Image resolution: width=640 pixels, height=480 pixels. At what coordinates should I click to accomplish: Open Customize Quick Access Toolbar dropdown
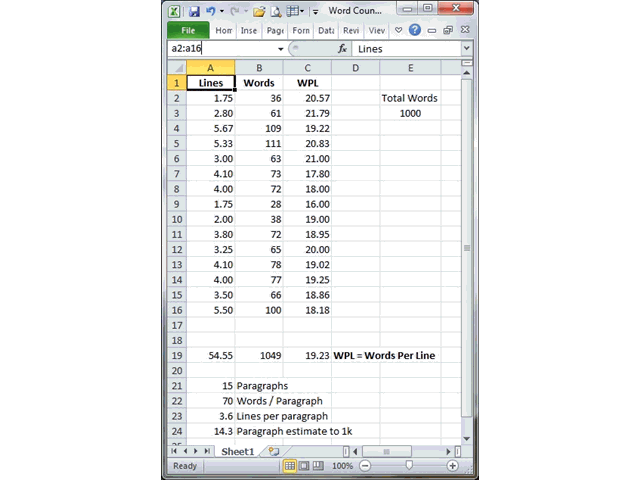[315, 12]
